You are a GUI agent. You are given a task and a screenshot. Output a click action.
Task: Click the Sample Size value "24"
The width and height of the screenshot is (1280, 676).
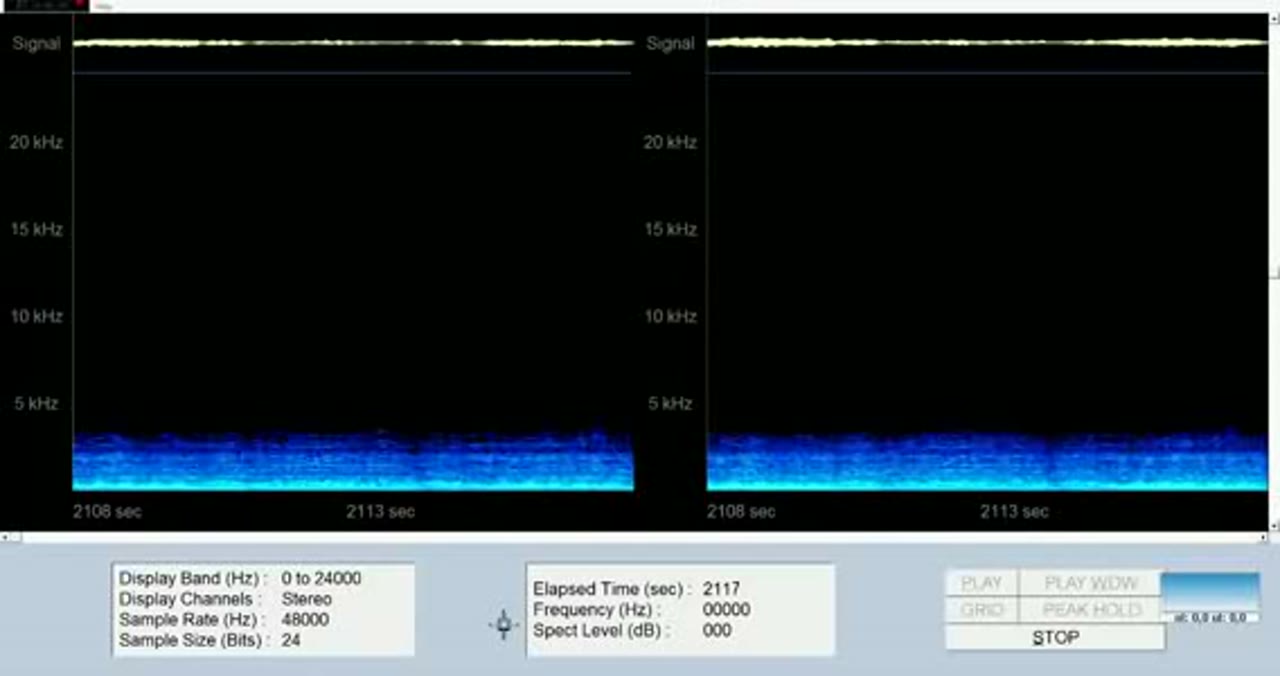pyautogui.click(x=291, y=640)
